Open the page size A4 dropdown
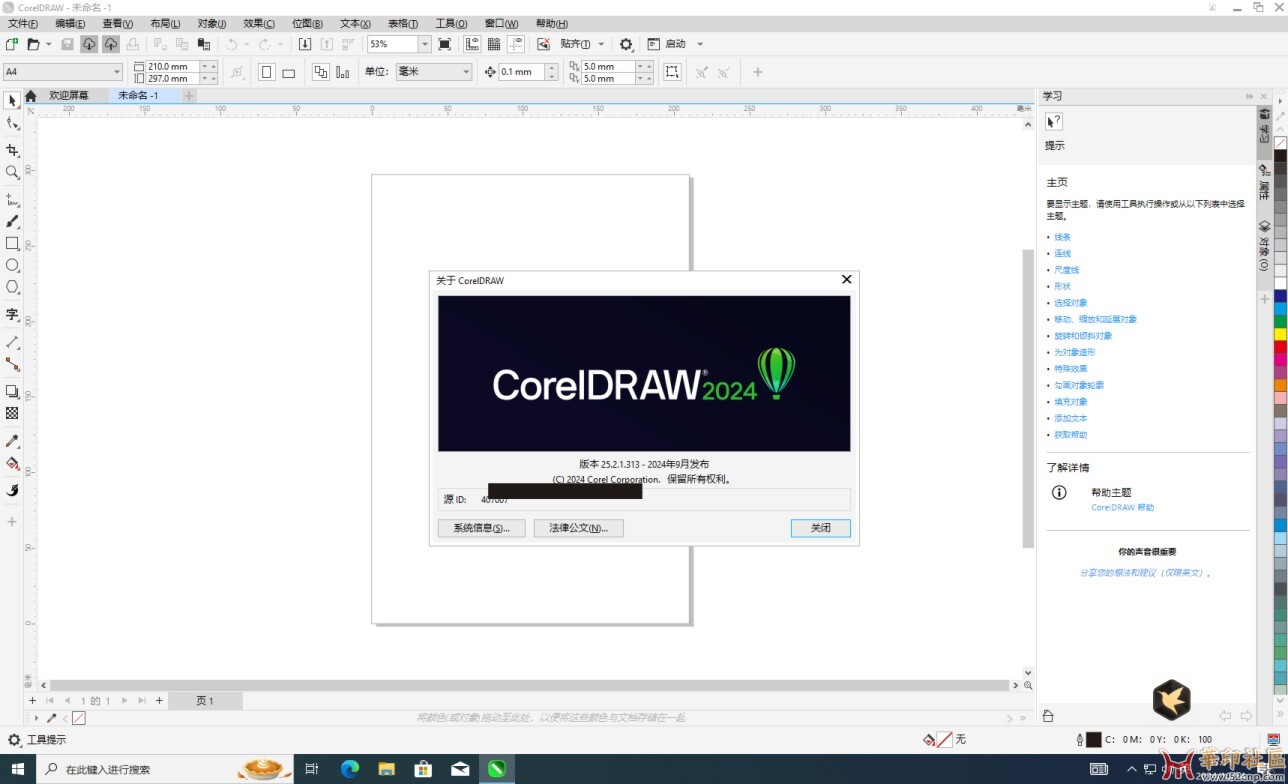The height and width of the screenshot is (784, 1288). (116, 72)
